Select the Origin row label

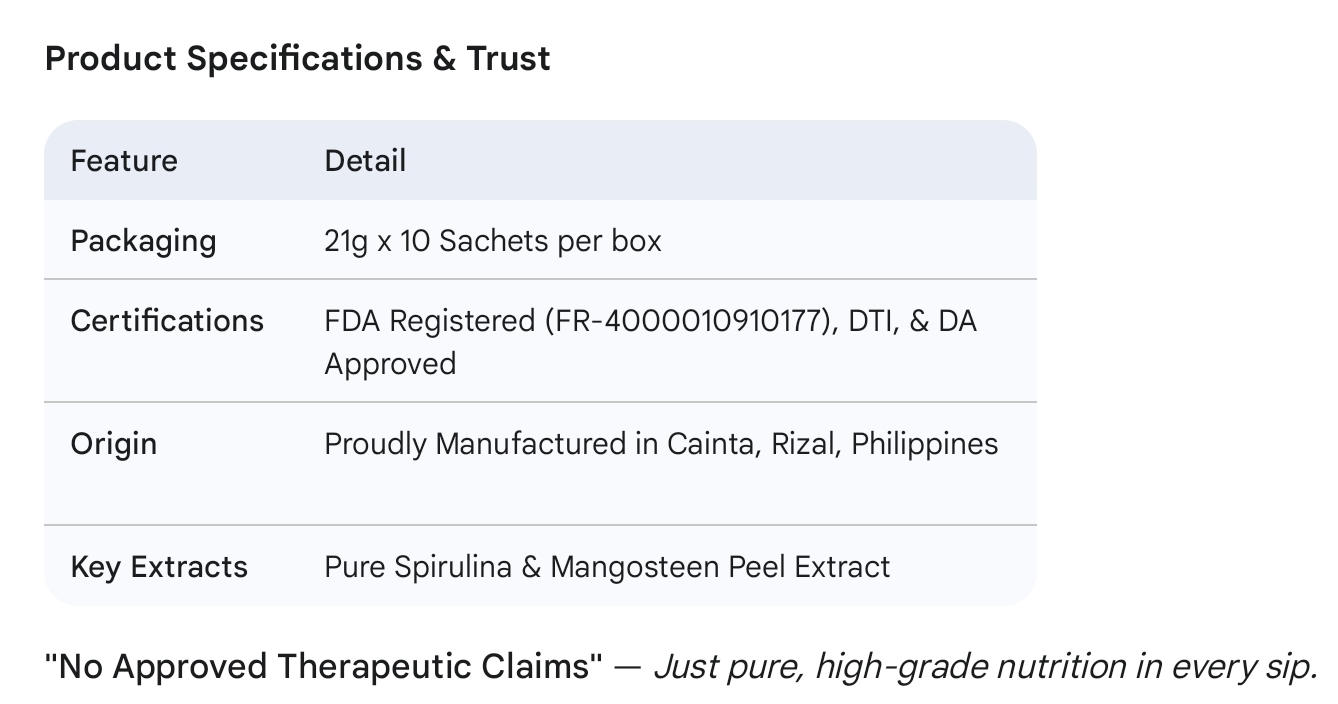[x=114, y=443]
